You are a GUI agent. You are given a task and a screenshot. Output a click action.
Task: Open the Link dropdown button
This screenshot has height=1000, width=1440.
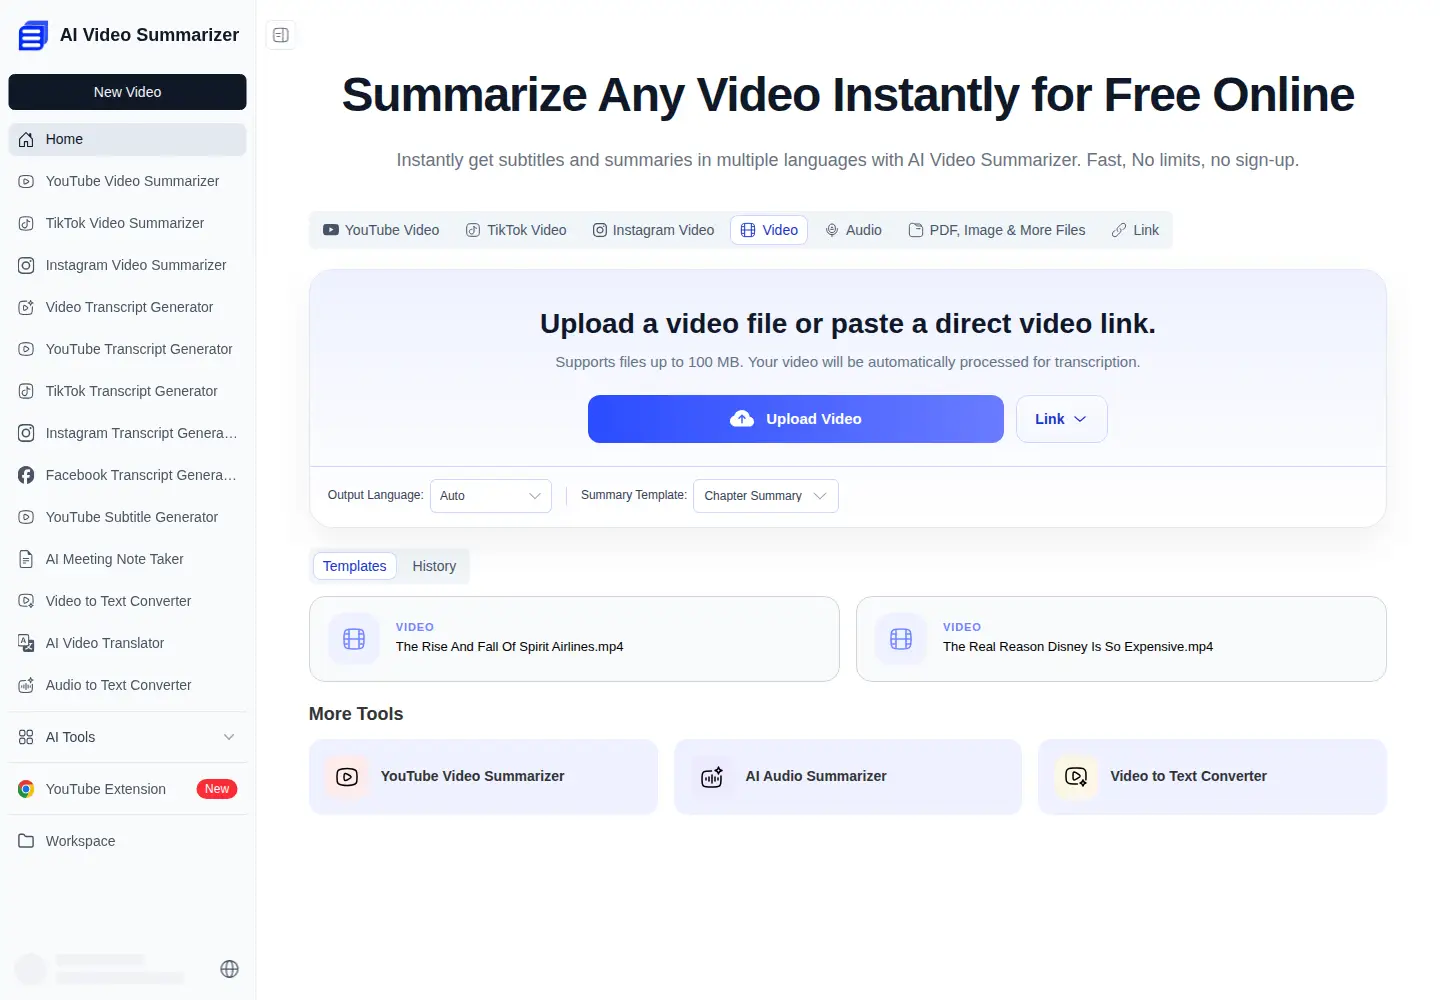[x=1061, y=419]
